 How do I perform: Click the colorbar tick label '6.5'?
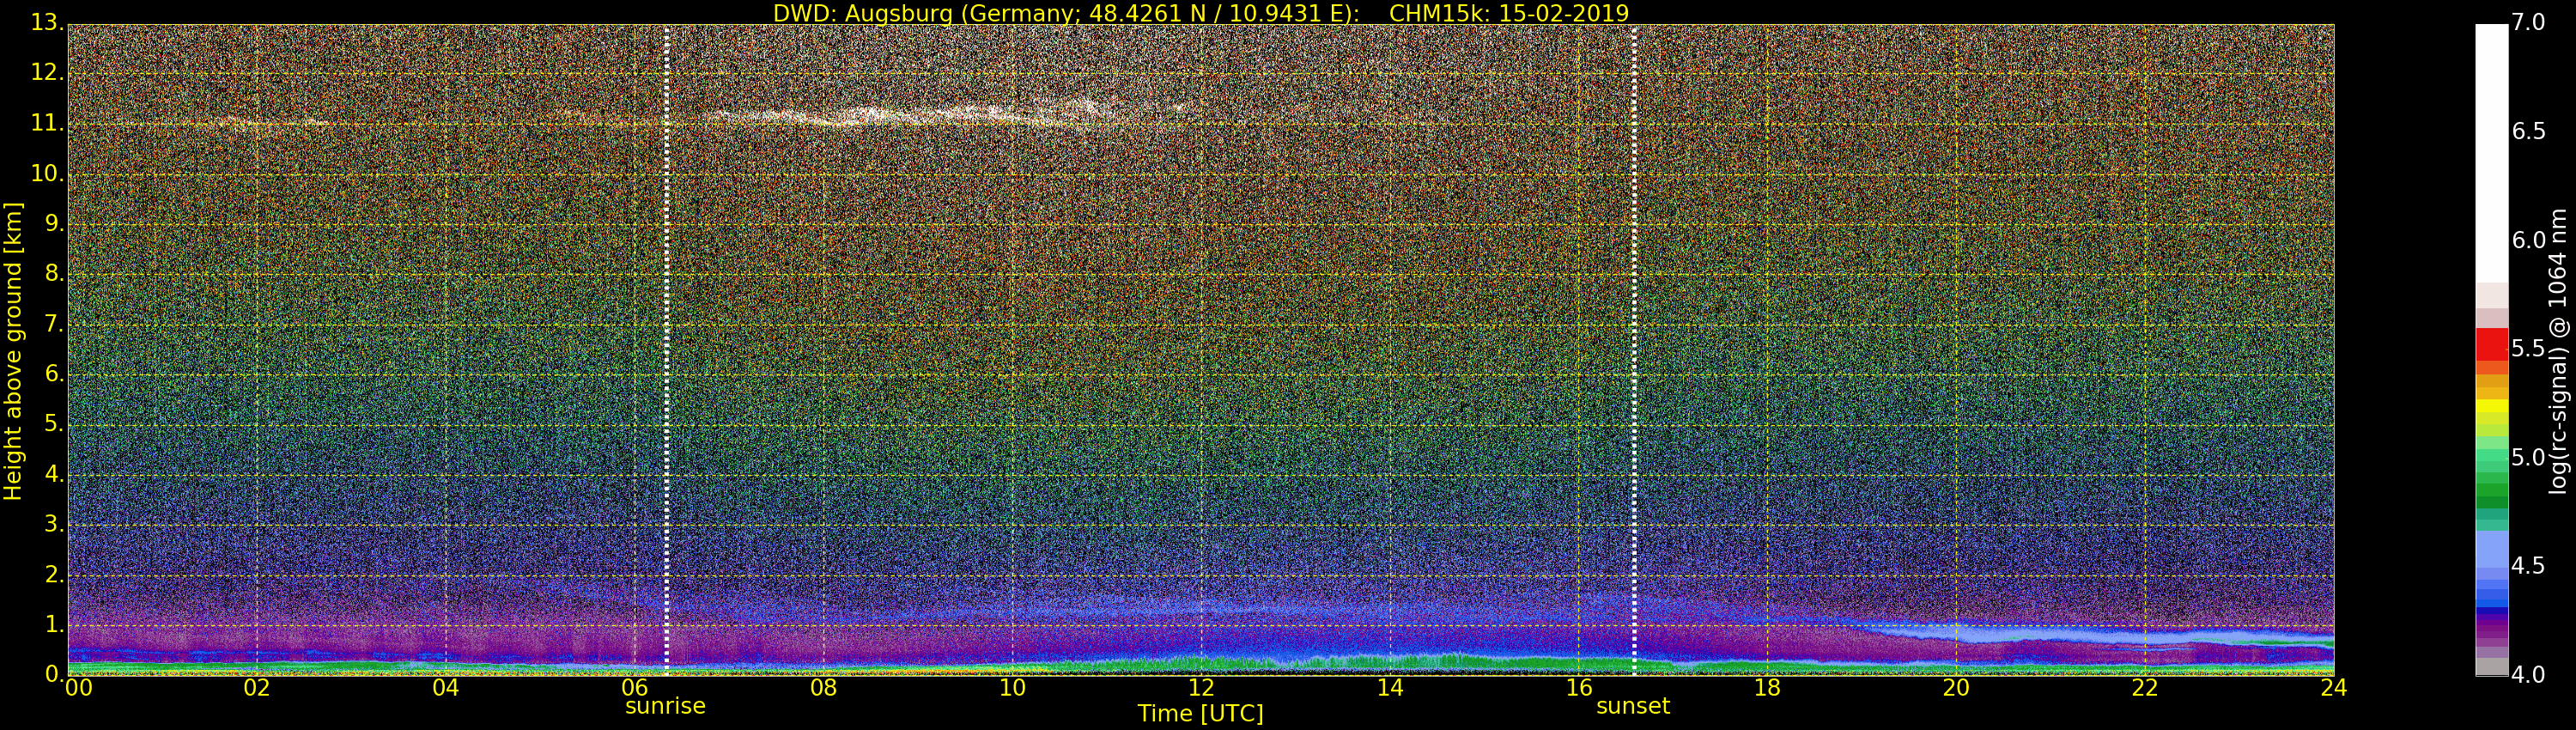tap(2529, 131)
